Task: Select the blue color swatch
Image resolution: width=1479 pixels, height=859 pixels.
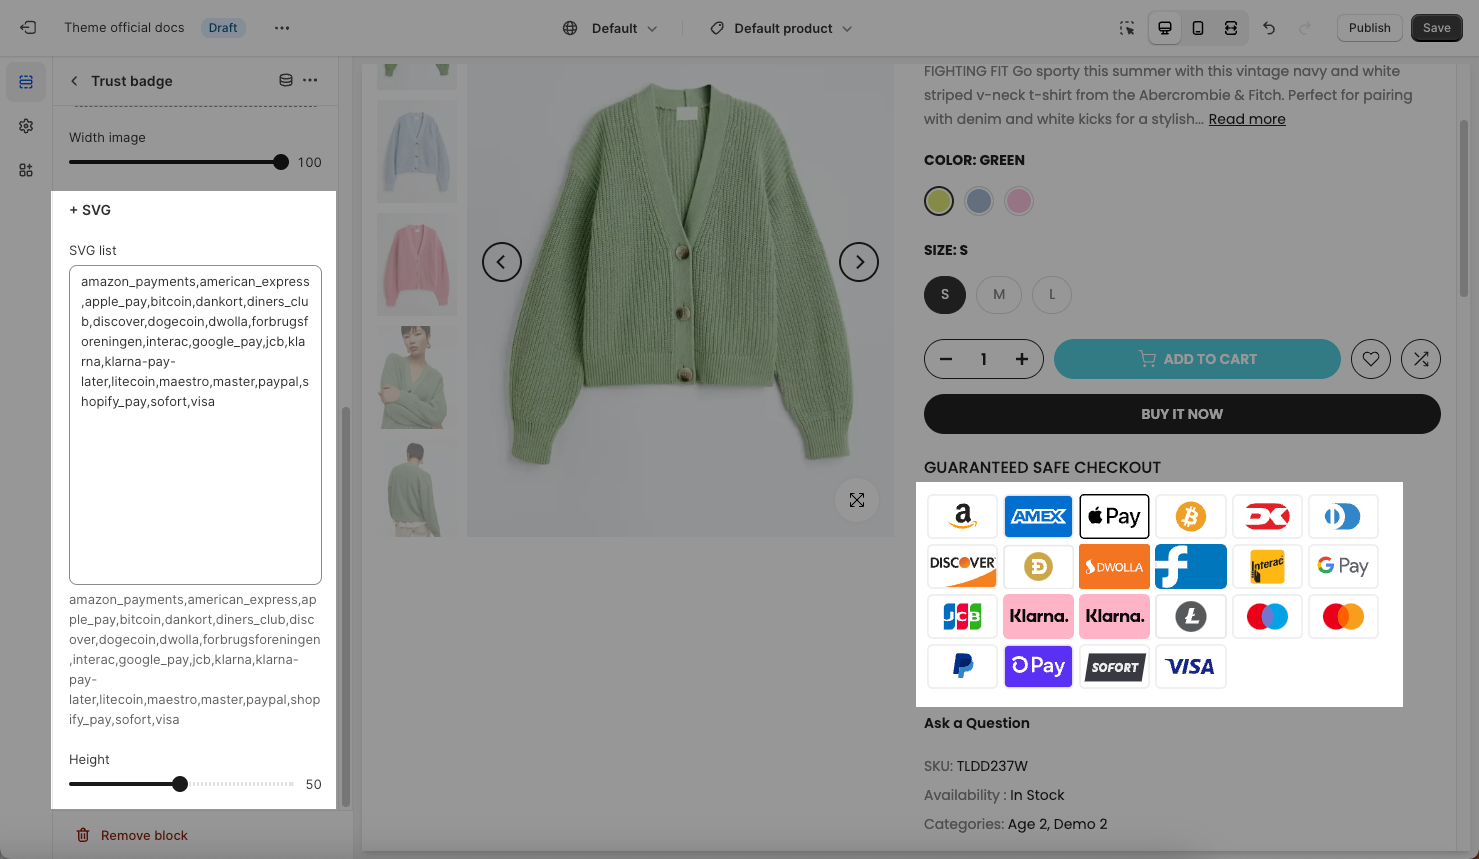Action: pyautogui.click(x=979, y=201)
